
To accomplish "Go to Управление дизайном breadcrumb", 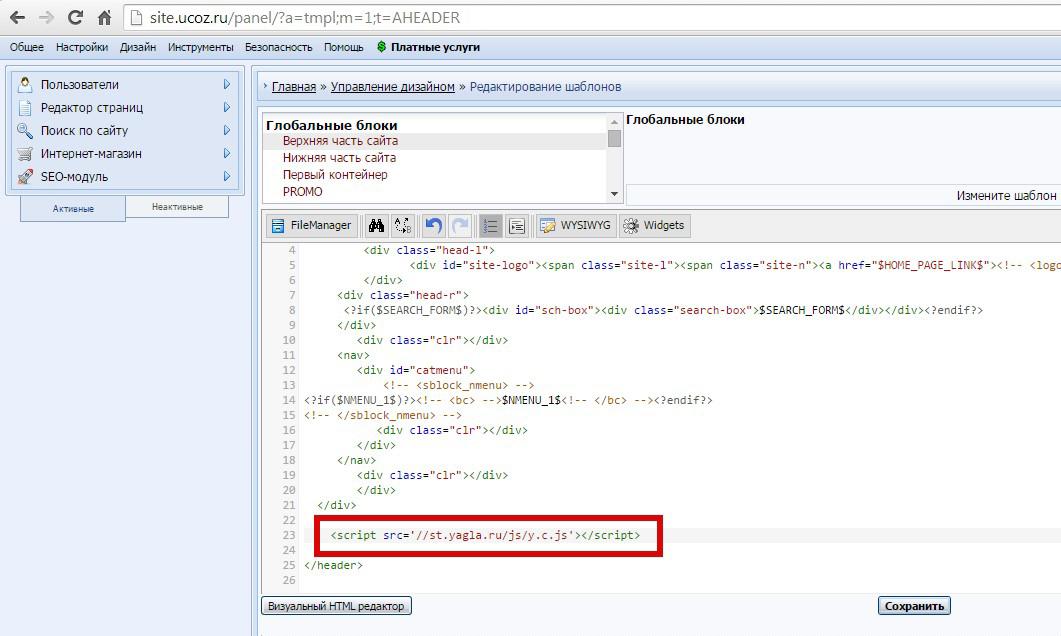I will point(392,87).
